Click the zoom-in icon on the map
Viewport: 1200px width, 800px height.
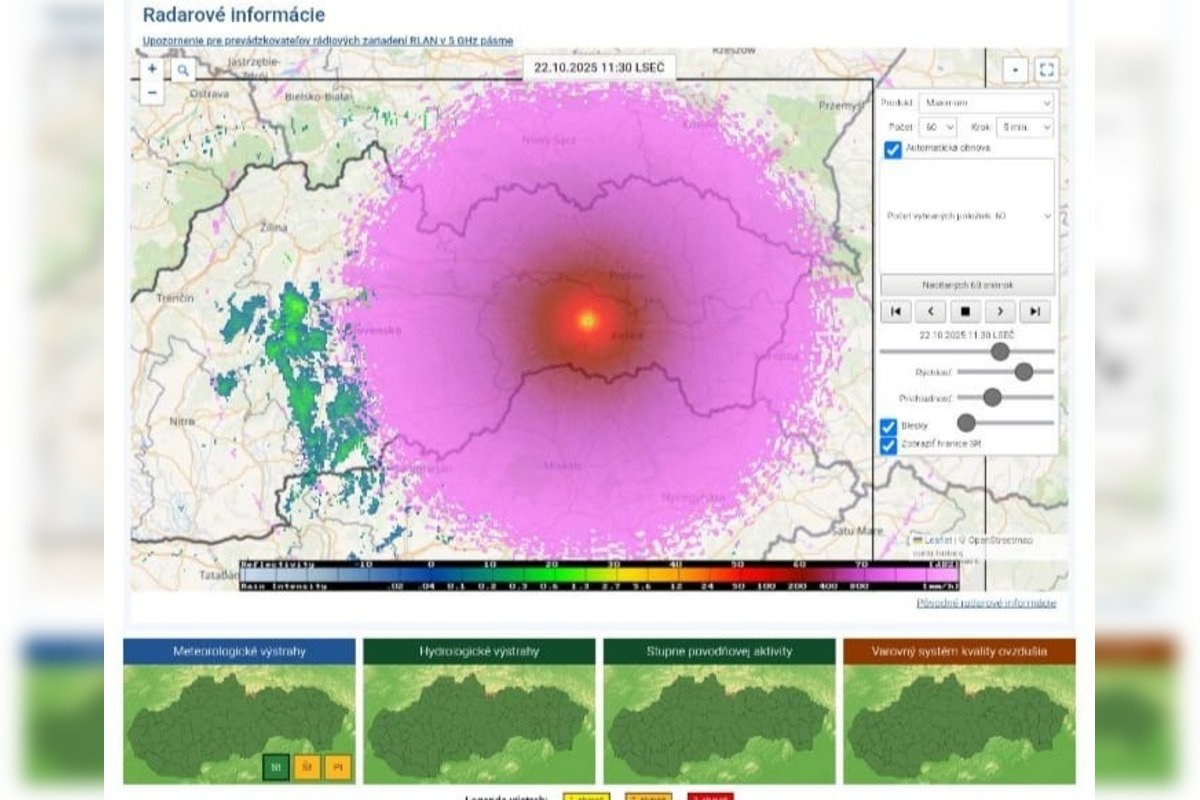point(152,68)
